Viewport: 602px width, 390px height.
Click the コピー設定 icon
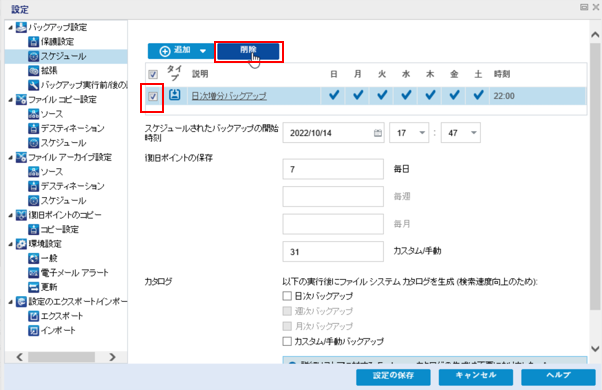(34, 230)
